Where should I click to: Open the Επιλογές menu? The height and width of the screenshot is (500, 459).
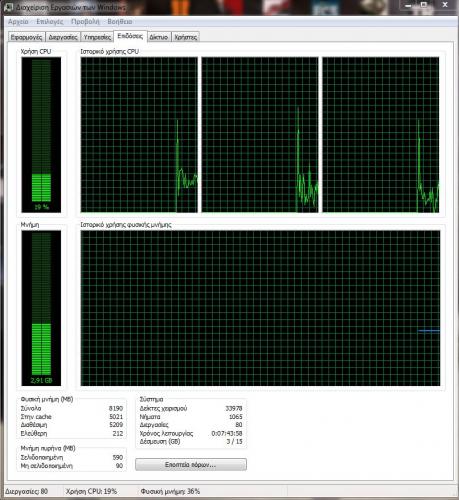point(50,22)
